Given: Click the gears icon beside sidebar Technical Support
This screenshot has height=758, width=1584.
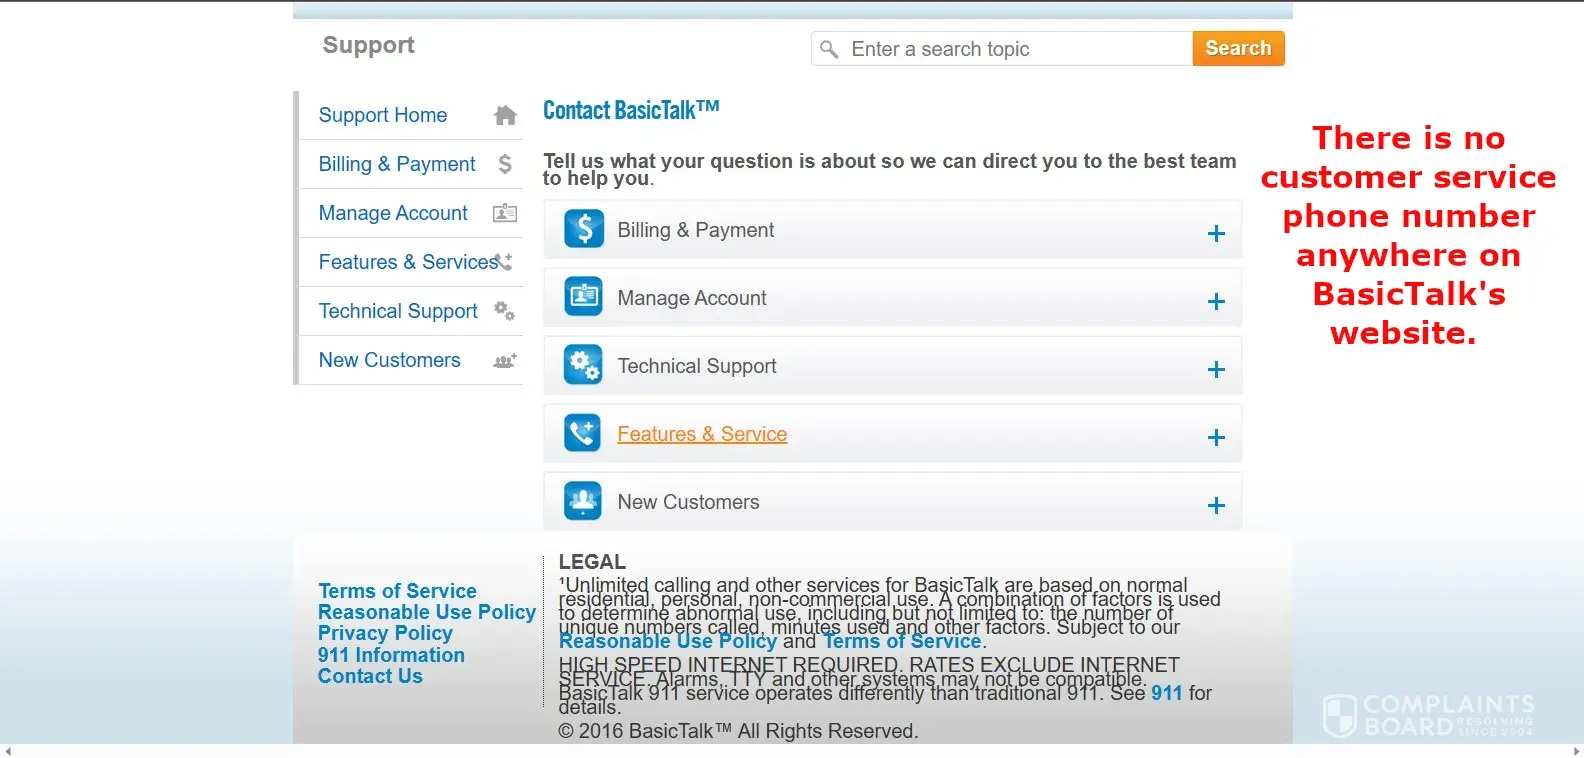Looking at the screenshot, I should 505,311.
